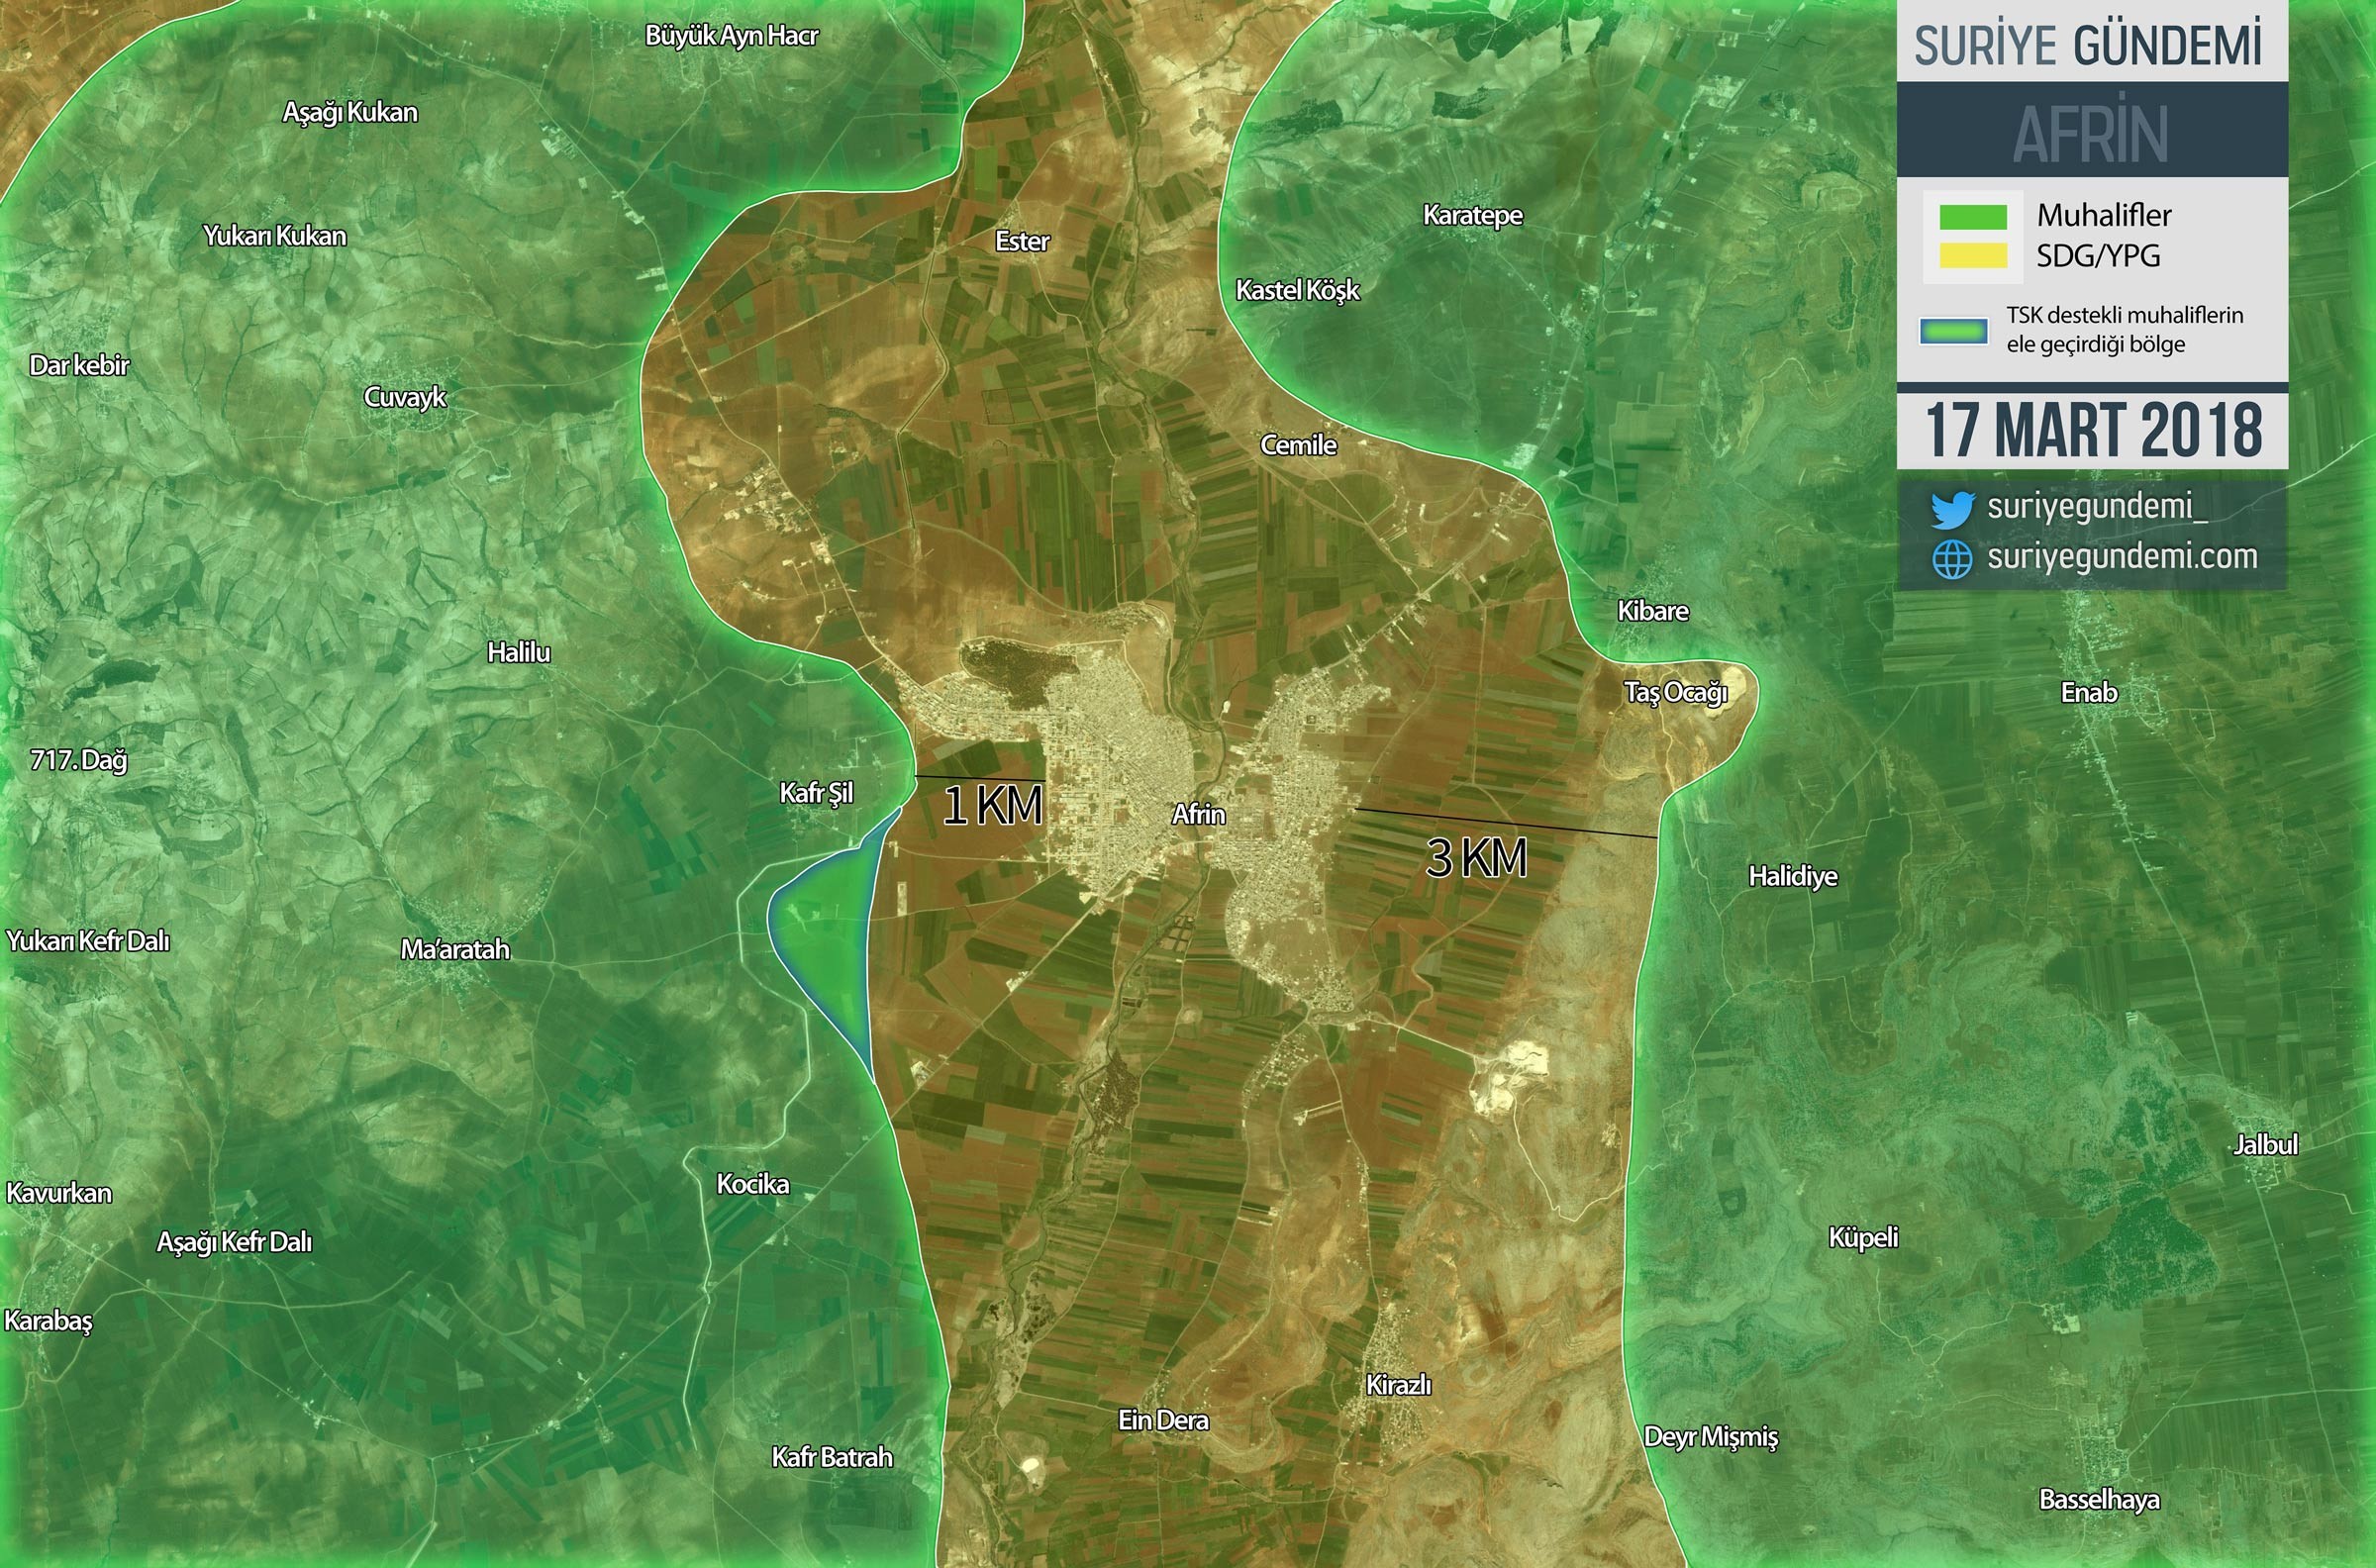2376x1568 pixels.
Task: Click the Ma'aratah label
Action: (455, 950)
